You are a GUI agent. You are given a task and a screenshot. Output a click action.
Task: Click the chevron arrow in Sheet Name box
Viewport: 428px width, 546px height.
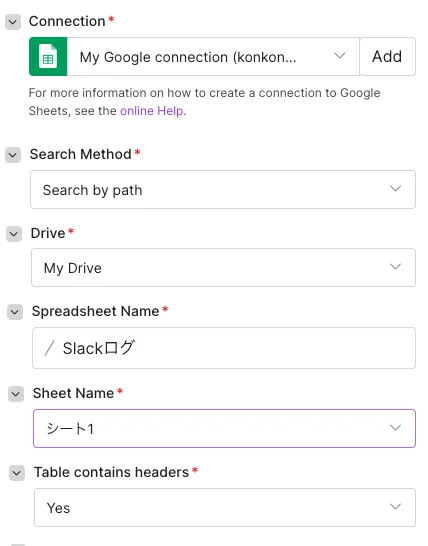click(x=396, y=428)
